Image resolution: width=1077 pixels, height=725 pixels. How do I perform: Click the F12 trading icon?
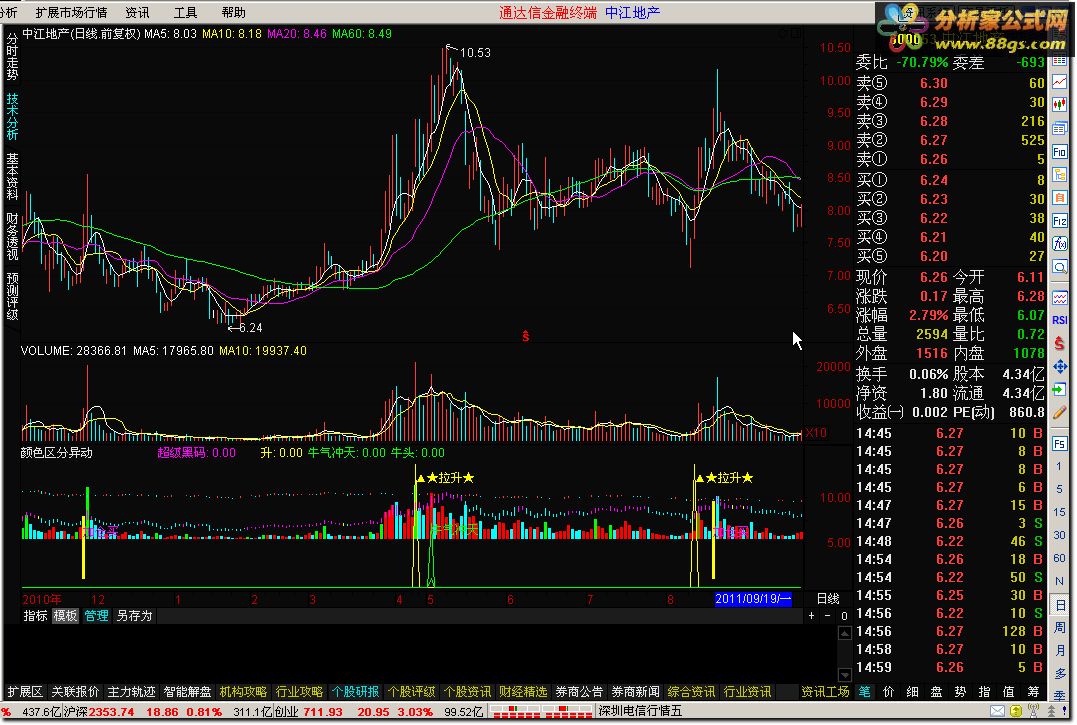coord(1060,220)
